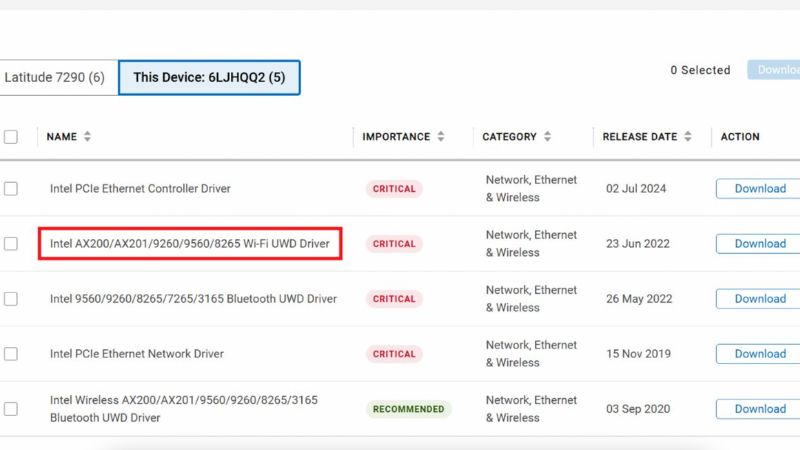Click the RELEASE DATE column header label

pos(640,137)
